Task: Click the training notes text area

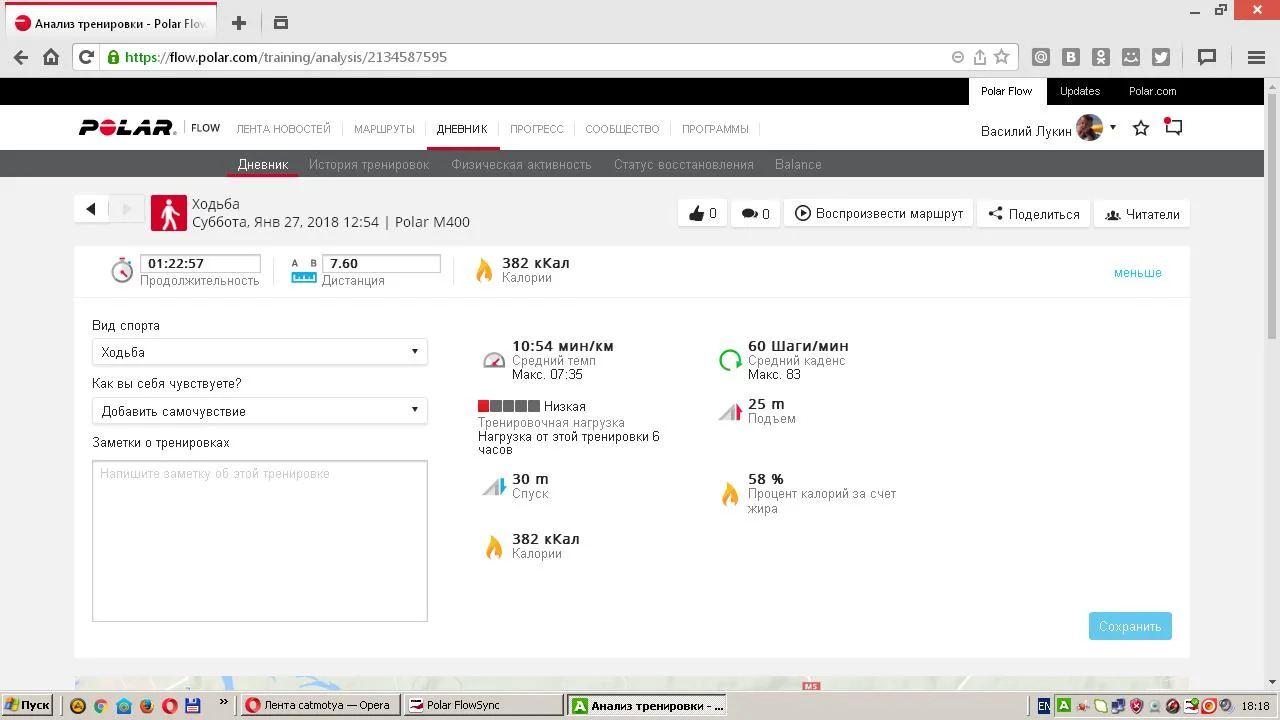Action: (260, 541)
